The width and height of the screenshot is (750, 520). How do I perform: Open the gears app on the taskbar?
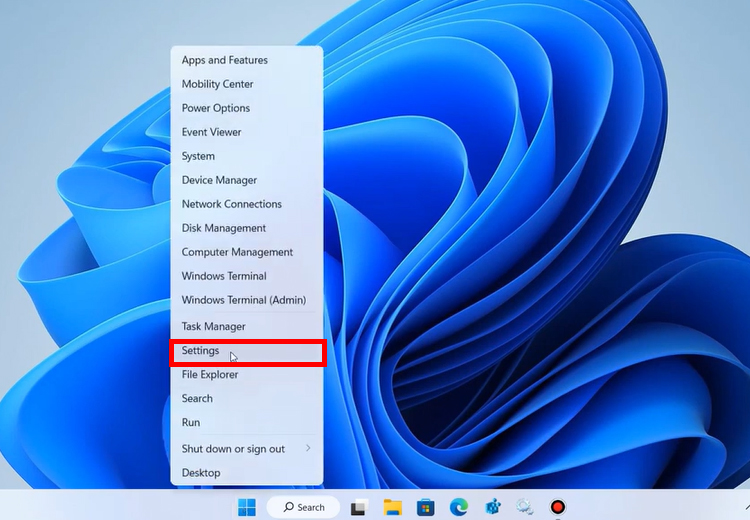525,507
